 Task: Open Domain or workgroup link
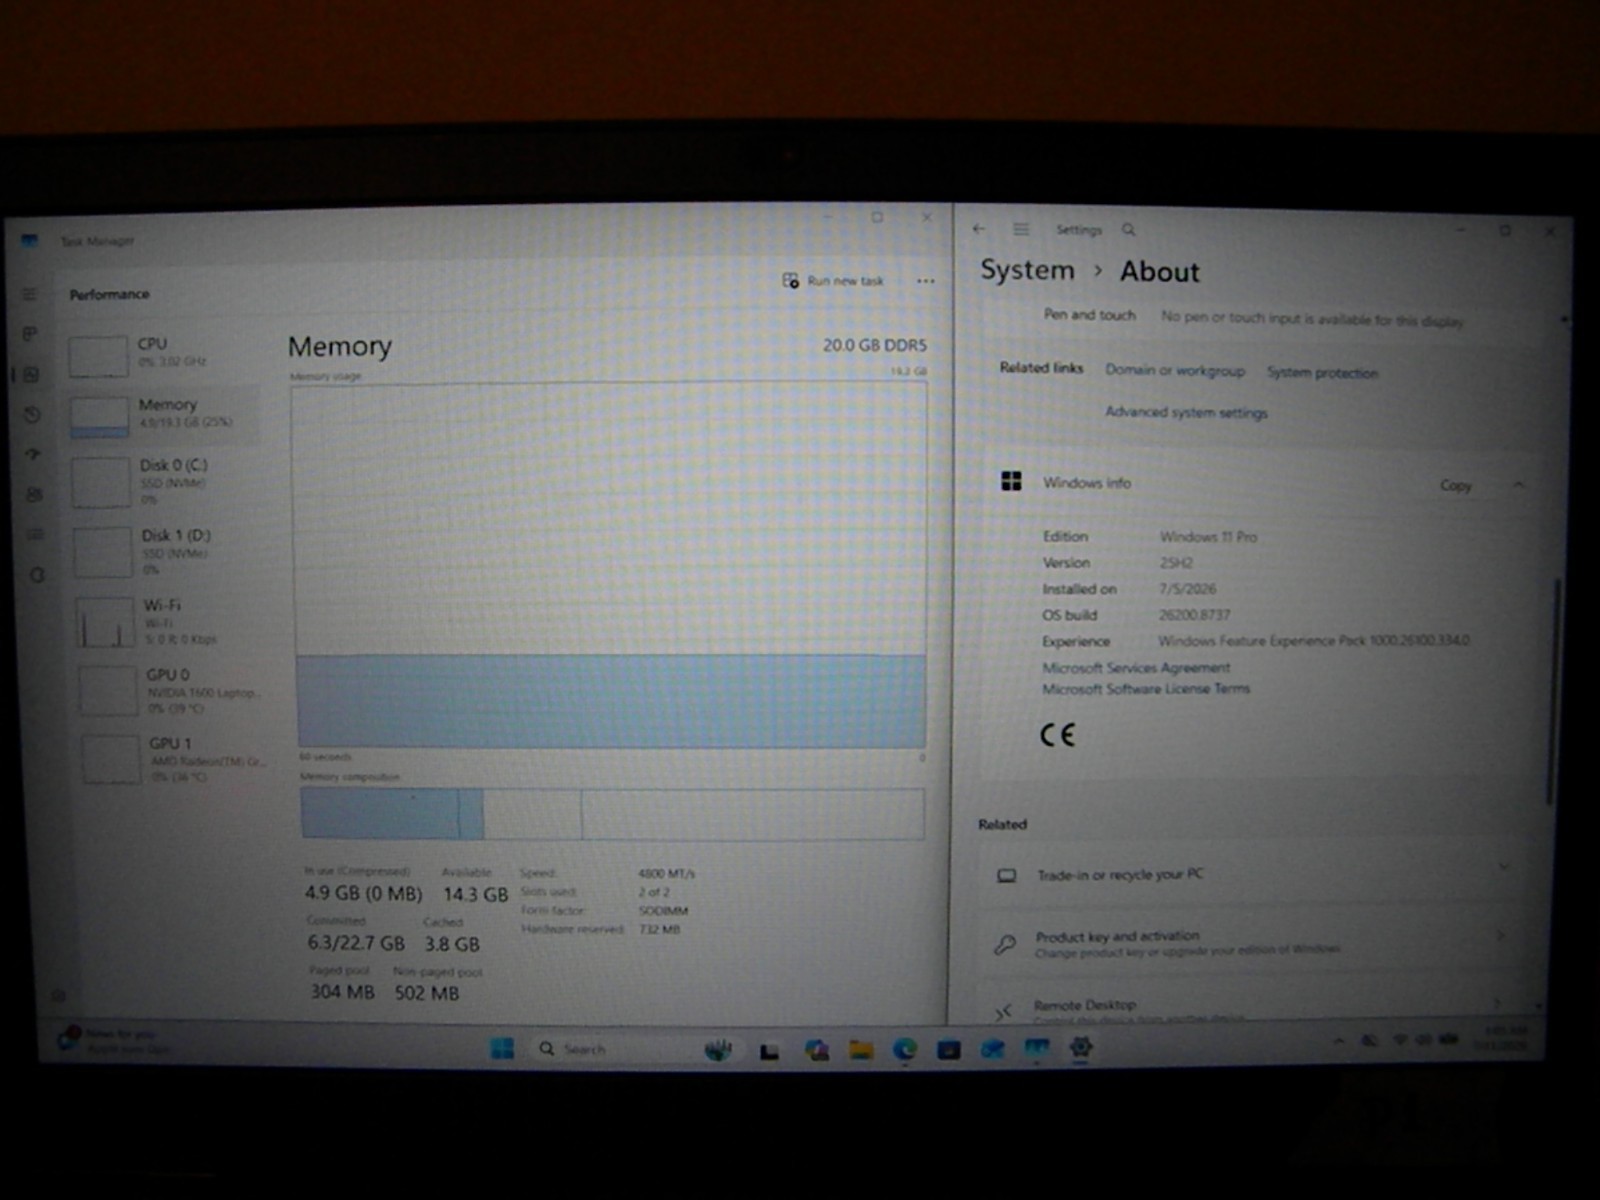pos(1175,370)
